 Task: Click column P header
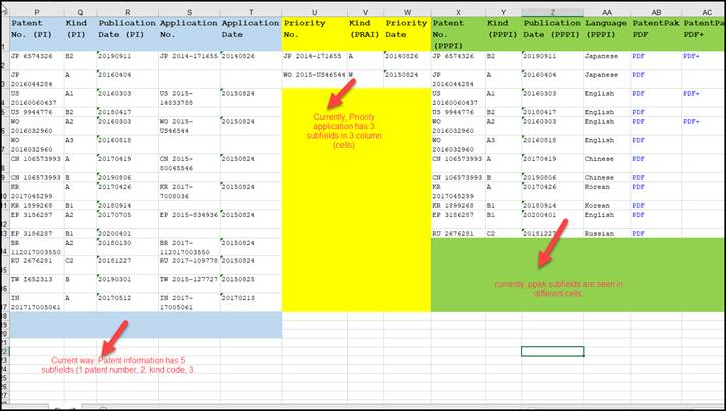point(38,10)
